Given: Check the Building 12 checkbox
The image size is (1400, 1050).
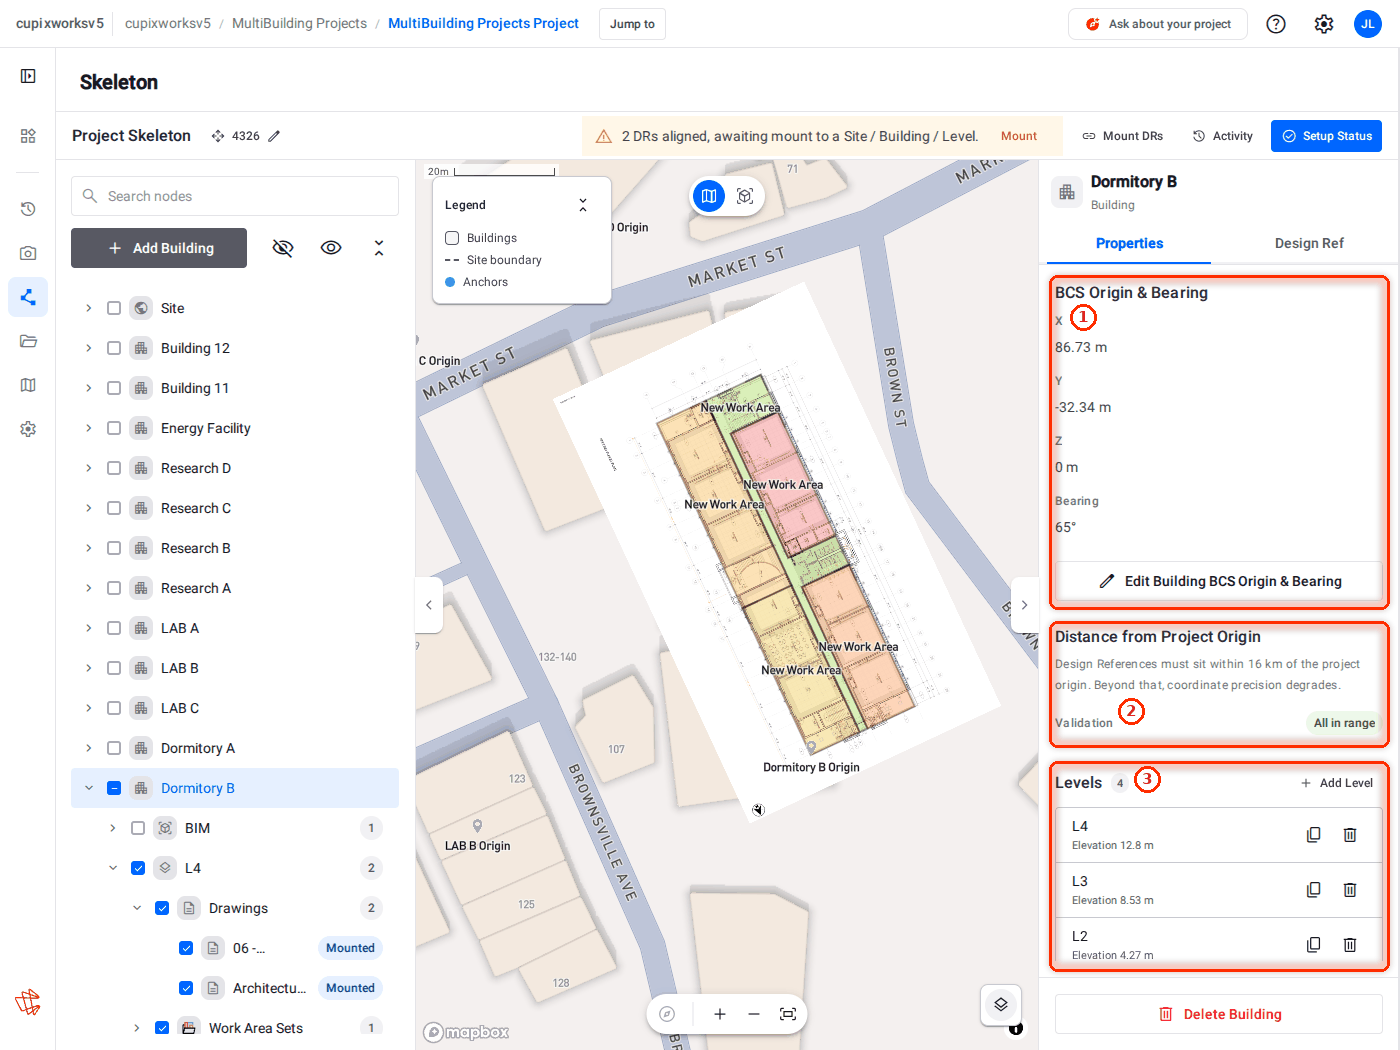Looking at the screenshot, I should point(114,348).
